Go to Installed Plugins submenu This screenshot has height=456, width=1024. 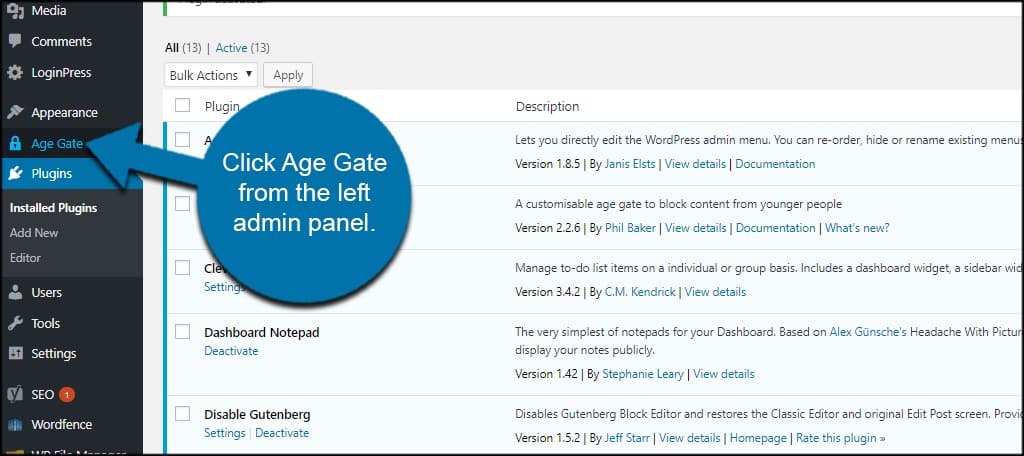(x=54, y=208)
